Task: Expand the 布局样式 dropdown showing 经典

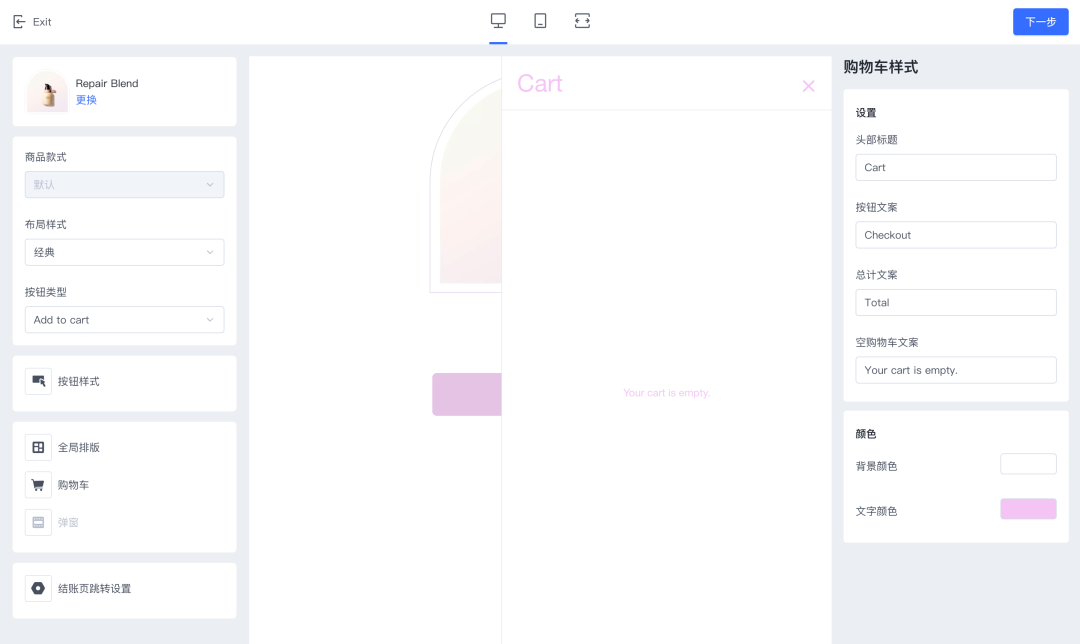Action: (124, 252)
